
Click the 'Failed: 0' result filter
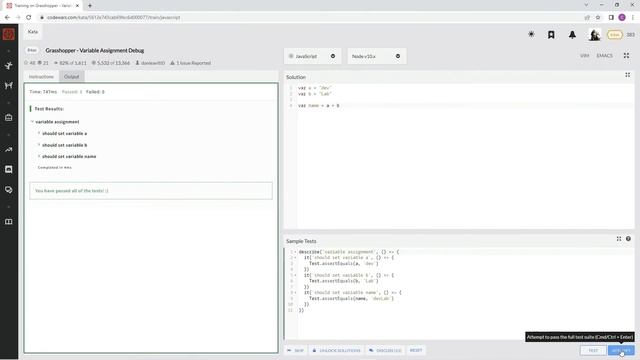point(95,92)
